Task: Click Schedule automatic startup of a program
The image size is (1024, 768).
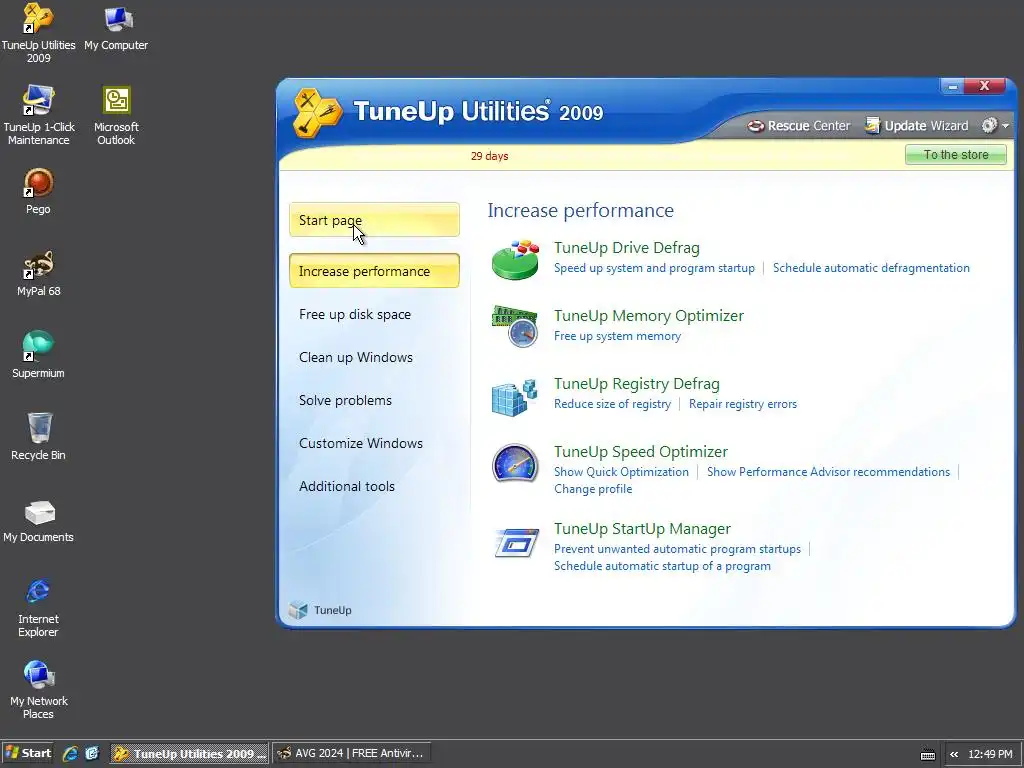Action: click(x=662, y=566)
